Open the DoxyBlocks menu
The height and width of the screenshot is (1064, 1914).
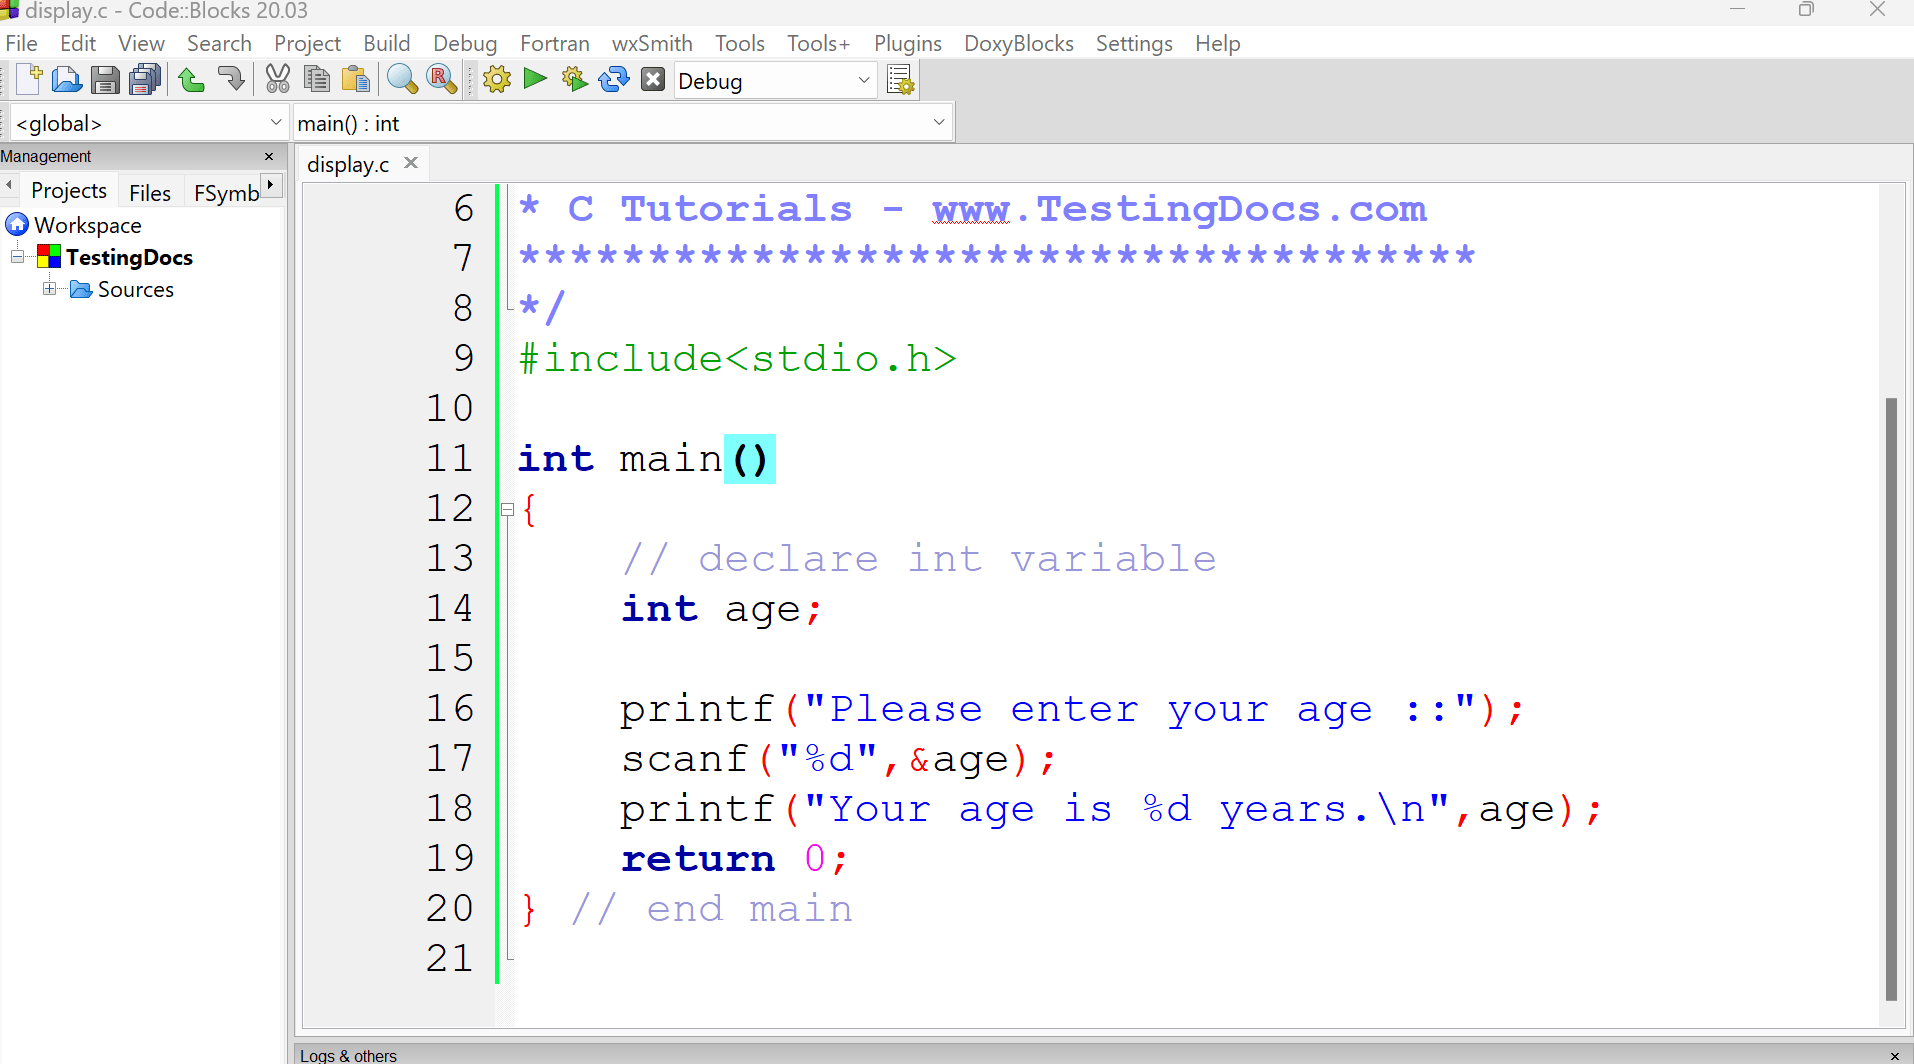1018,43
